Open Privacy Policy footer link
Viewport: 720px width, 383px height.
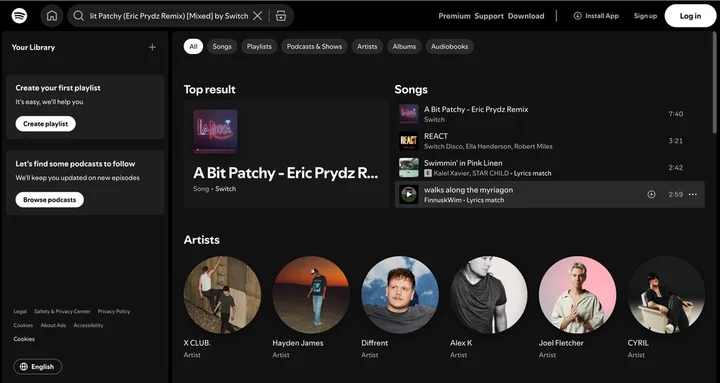pyautogui.click(x=114, y=311)
